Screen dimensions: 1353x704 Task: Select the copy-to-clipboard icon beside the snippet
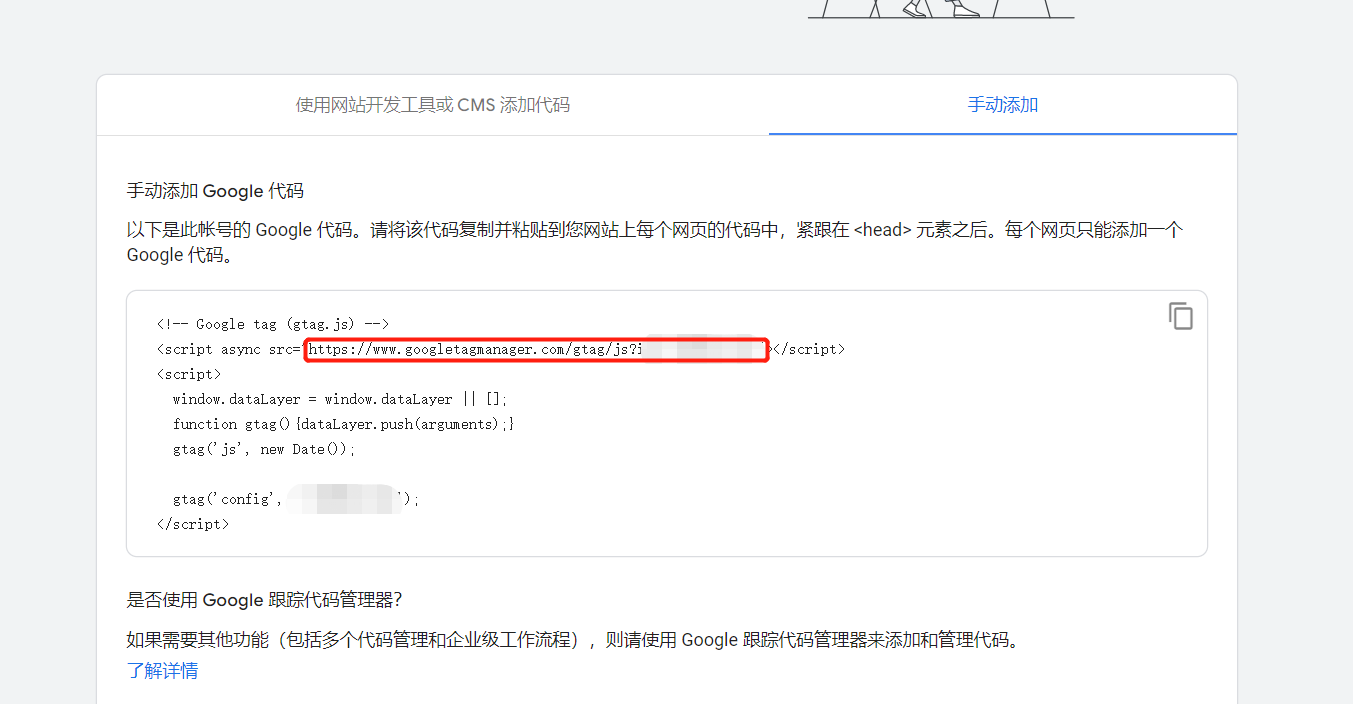pos(1181,315)
